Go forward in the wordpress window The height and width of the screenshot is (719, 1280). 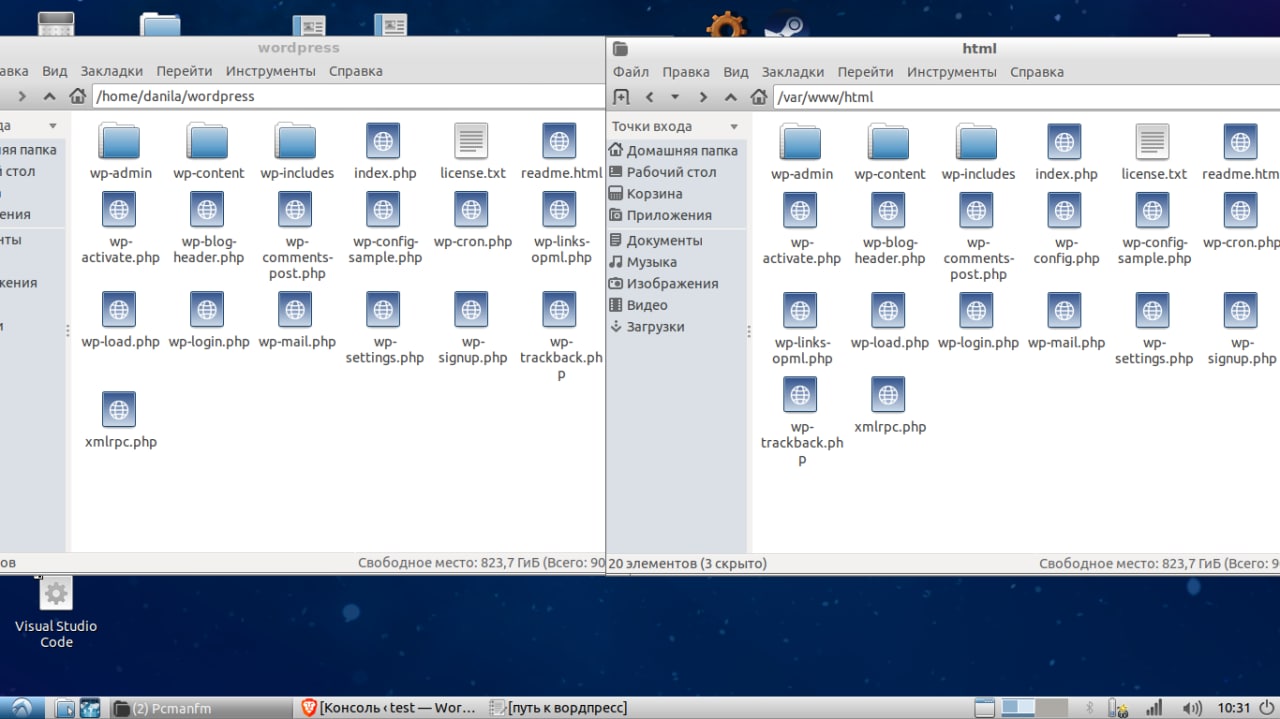pos(21,96)
